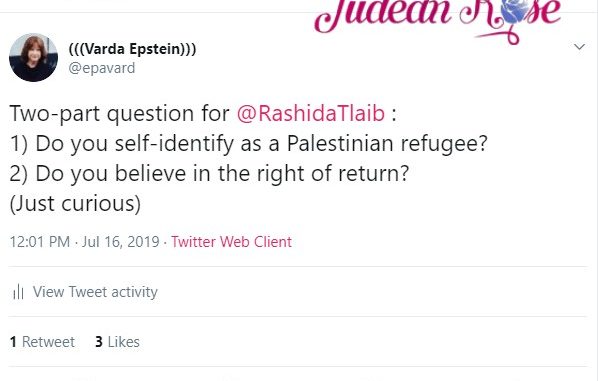598x381 pixels.
Task: Click the Judean Rose logo text
Action: [x=437, y=13]
